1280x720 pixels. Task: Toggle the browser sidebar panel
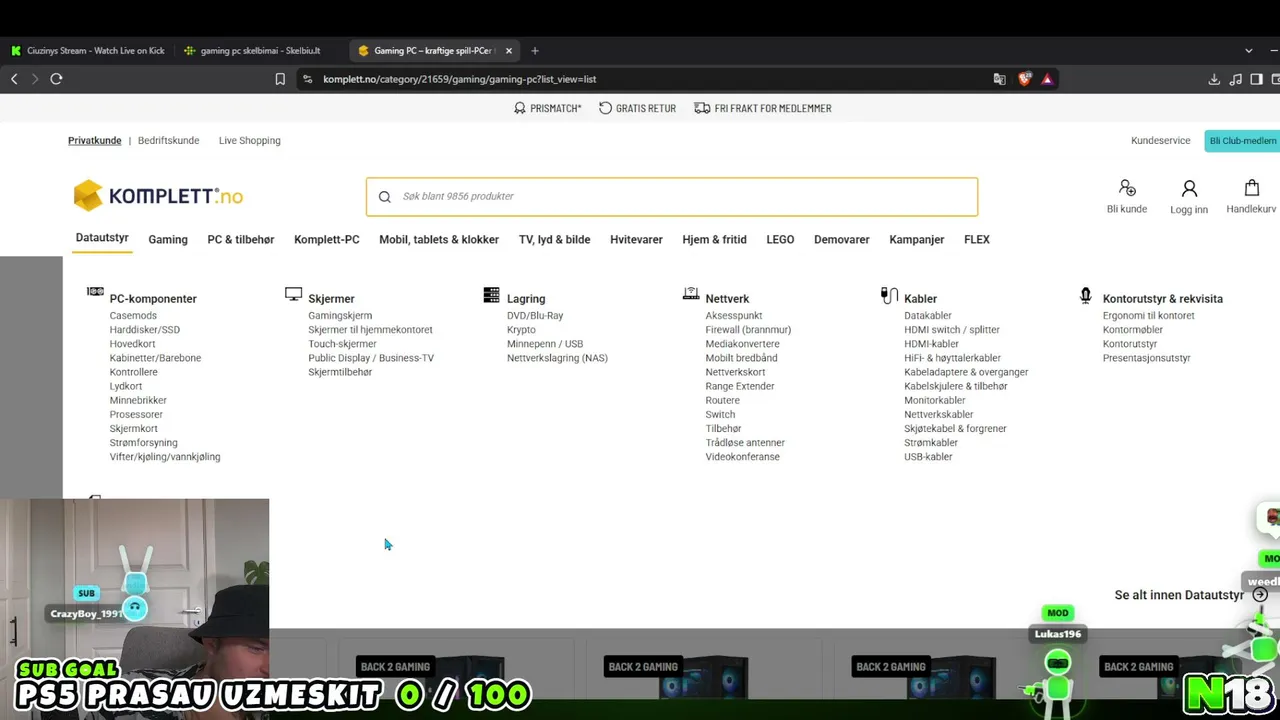[1257, 79]
